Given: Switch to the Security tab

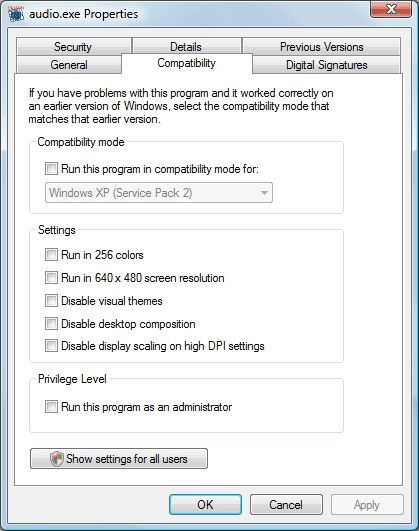Looking at the screenshot, I should point(74,46).
